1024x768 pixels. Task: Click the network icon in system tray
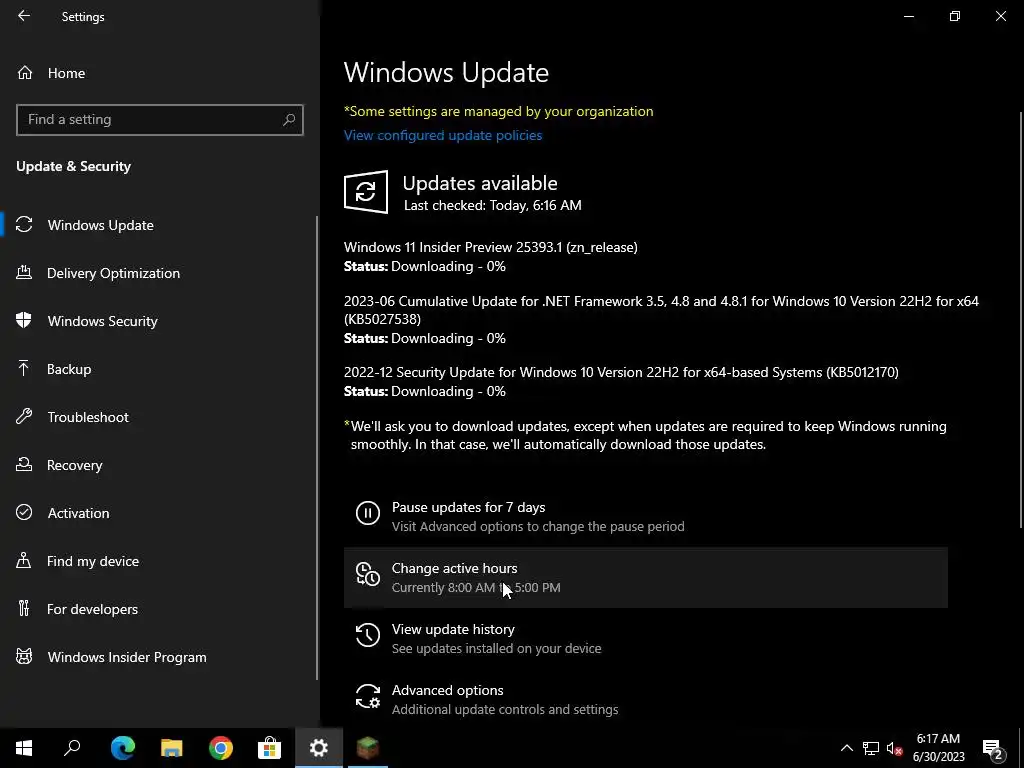click(x=871, y=748)
